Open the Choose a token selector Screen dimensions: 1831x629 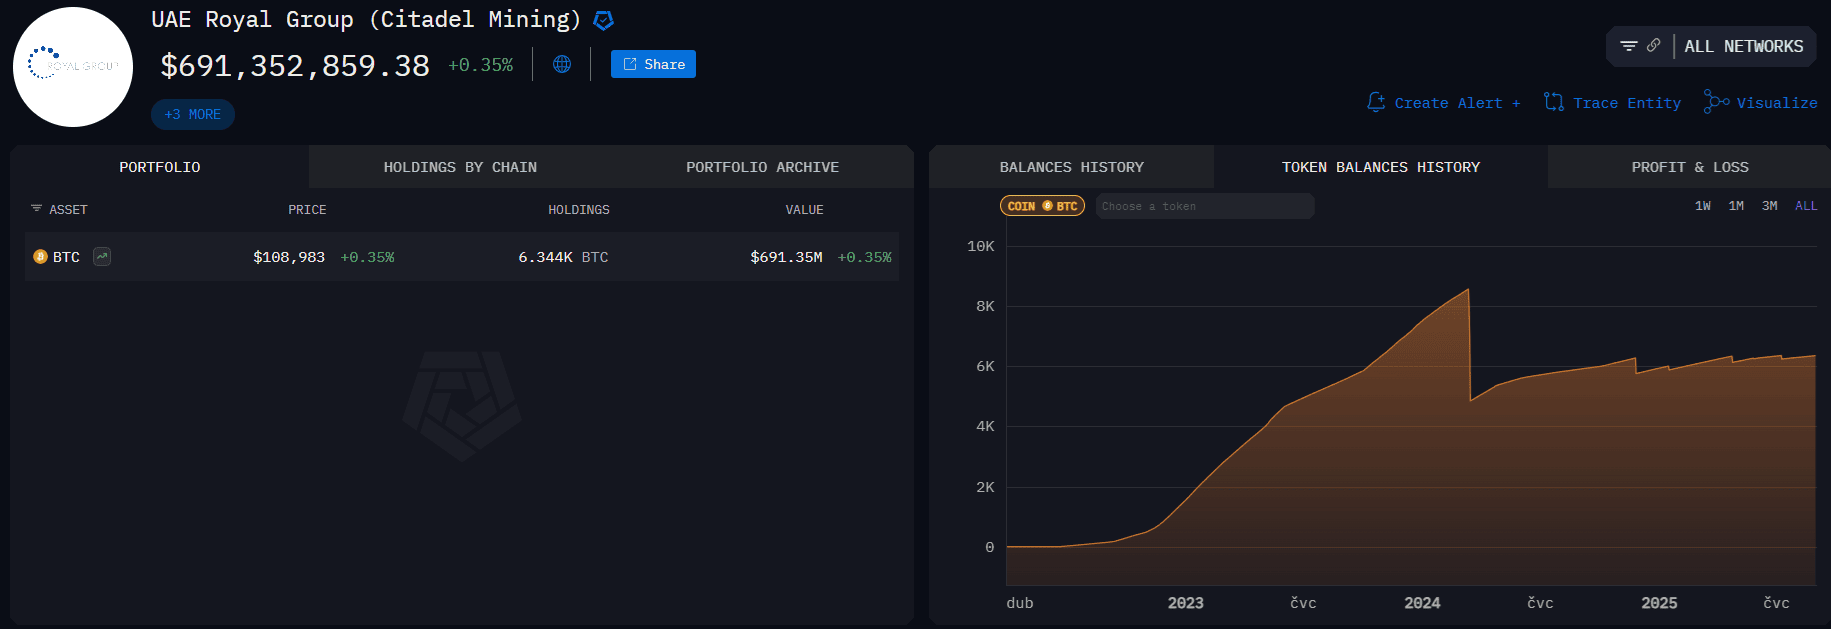pos(1204,206)
